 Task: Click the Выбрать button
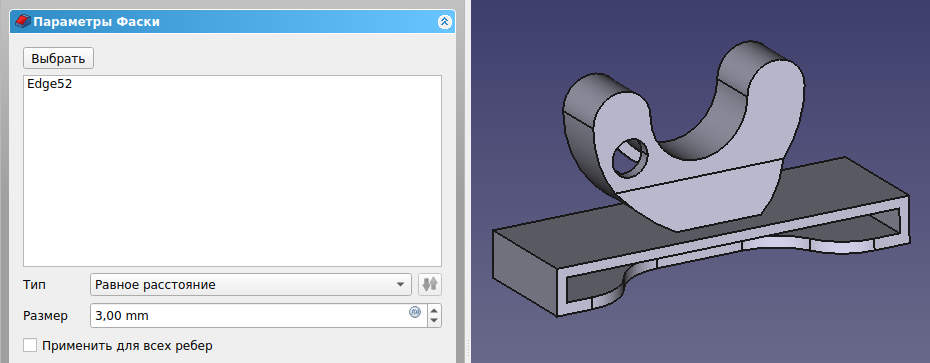58,59
